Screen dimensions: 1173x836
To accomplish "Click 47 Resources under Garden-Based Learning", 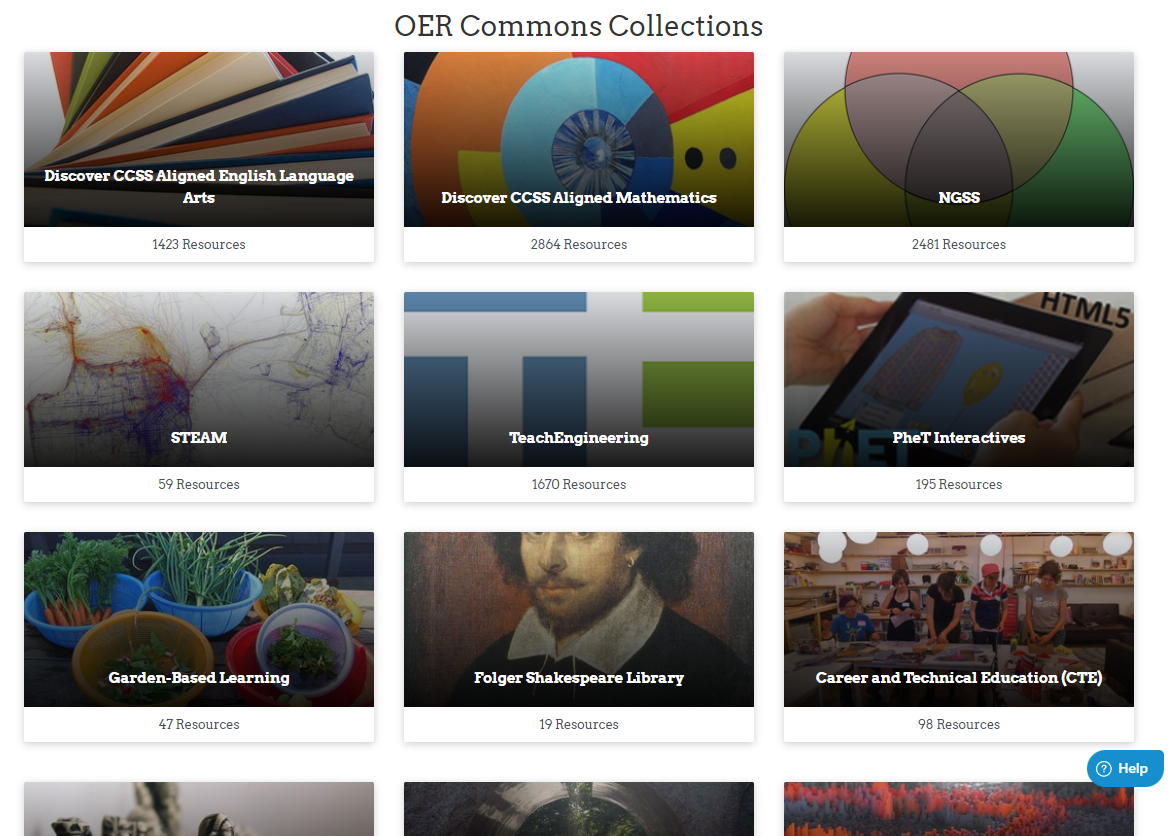I will click(x=199, y=725).
